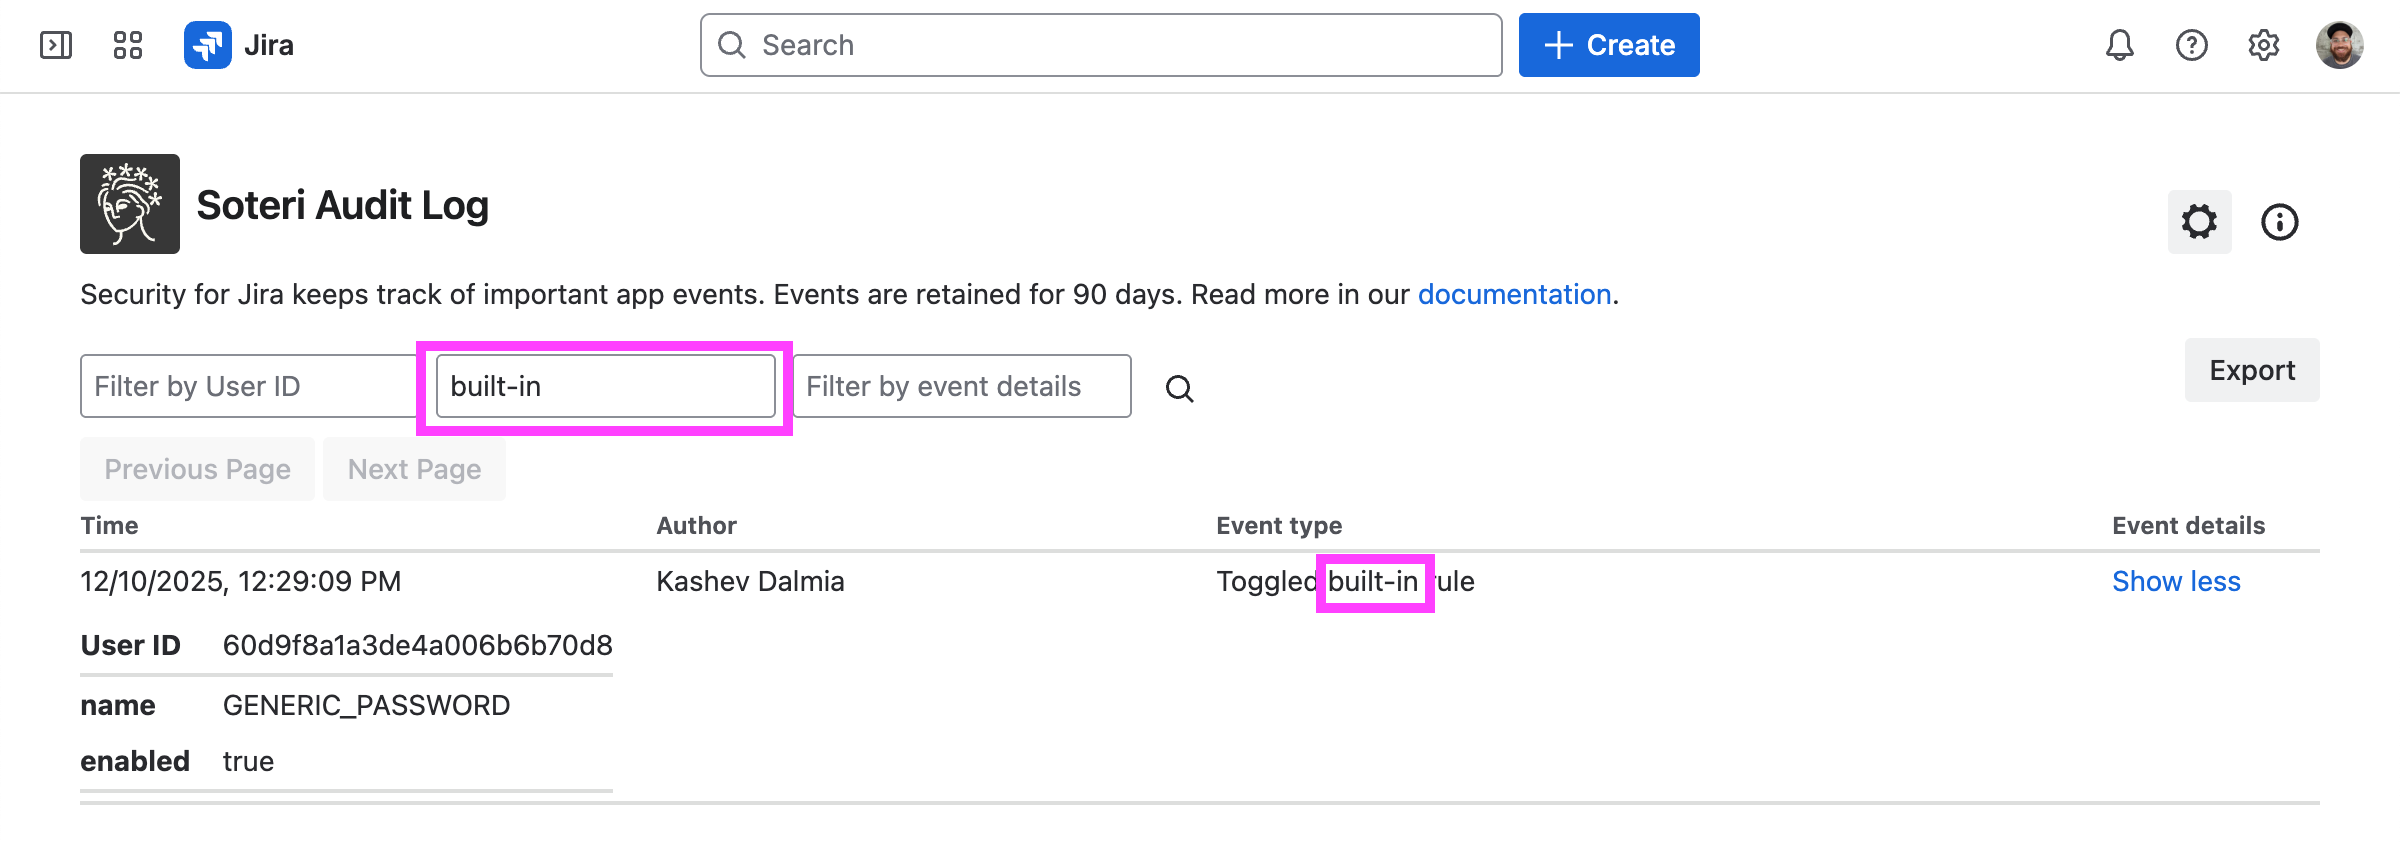Export the audit log
2400x842 pixels.
(2251, 370)
